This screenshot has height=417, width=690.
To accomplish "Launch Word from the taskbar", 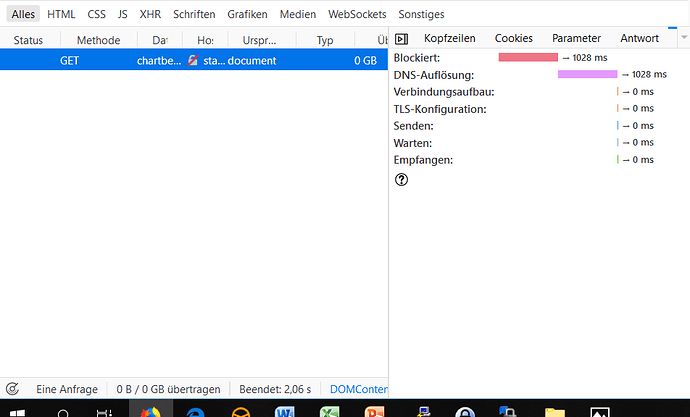I will pos(284,411).
